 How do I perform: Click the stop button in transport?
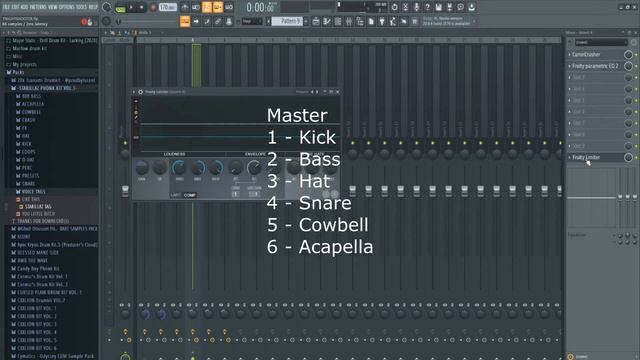coord(142,7)
